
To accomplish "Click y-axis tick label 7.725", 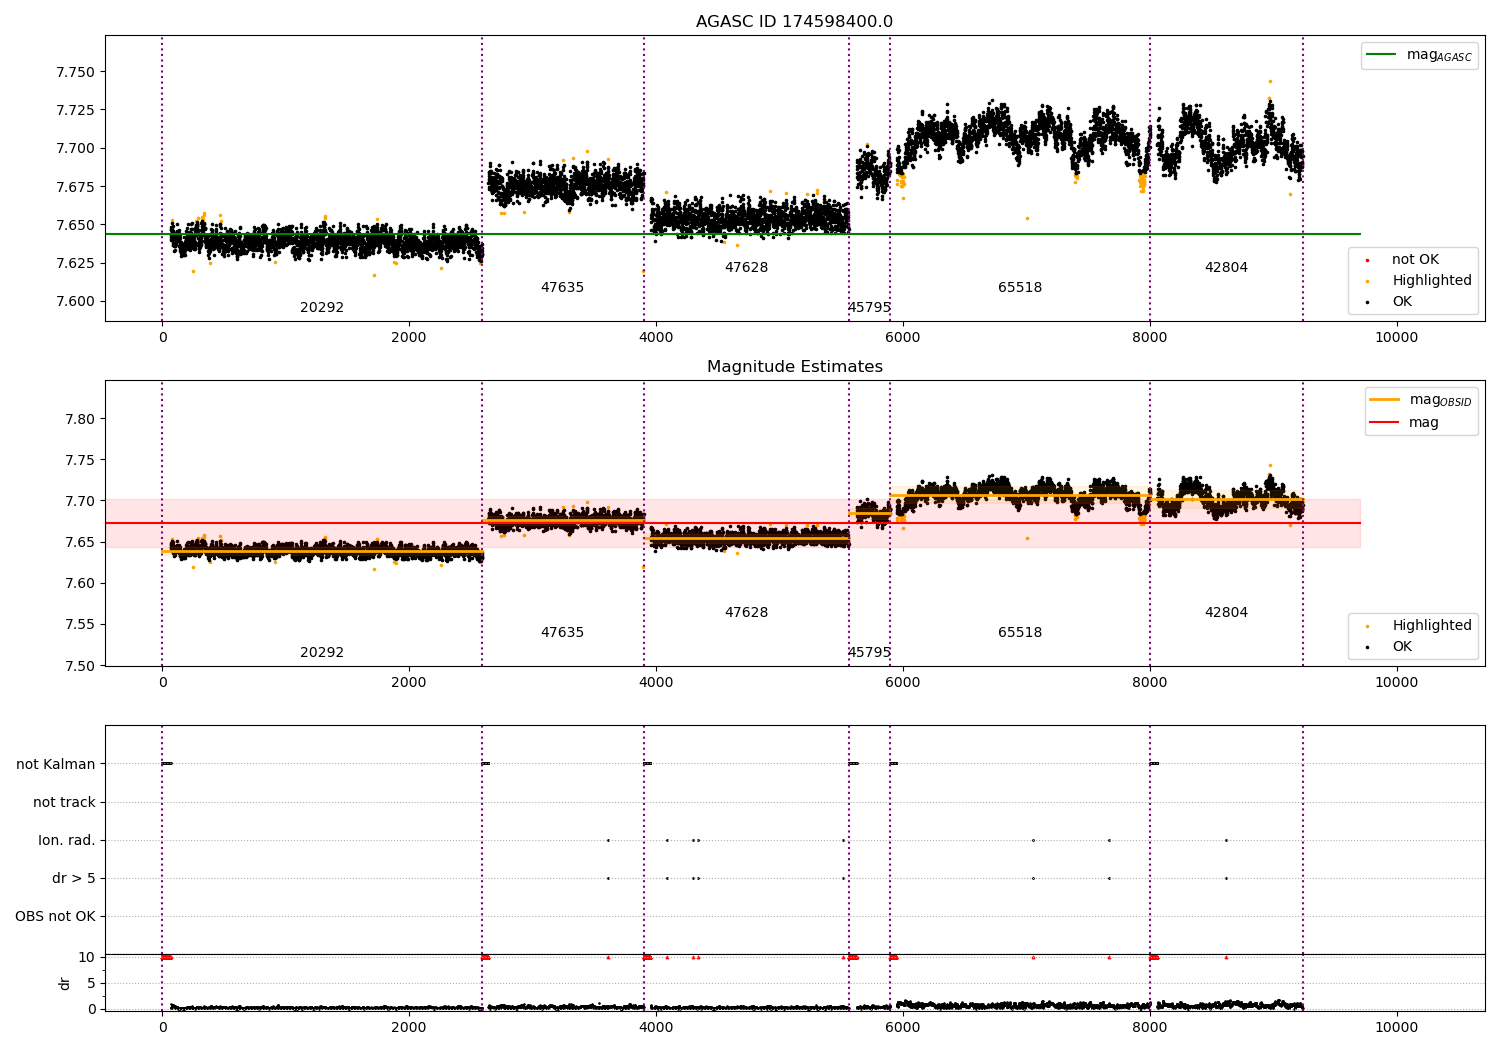I will tap(76, 111).
